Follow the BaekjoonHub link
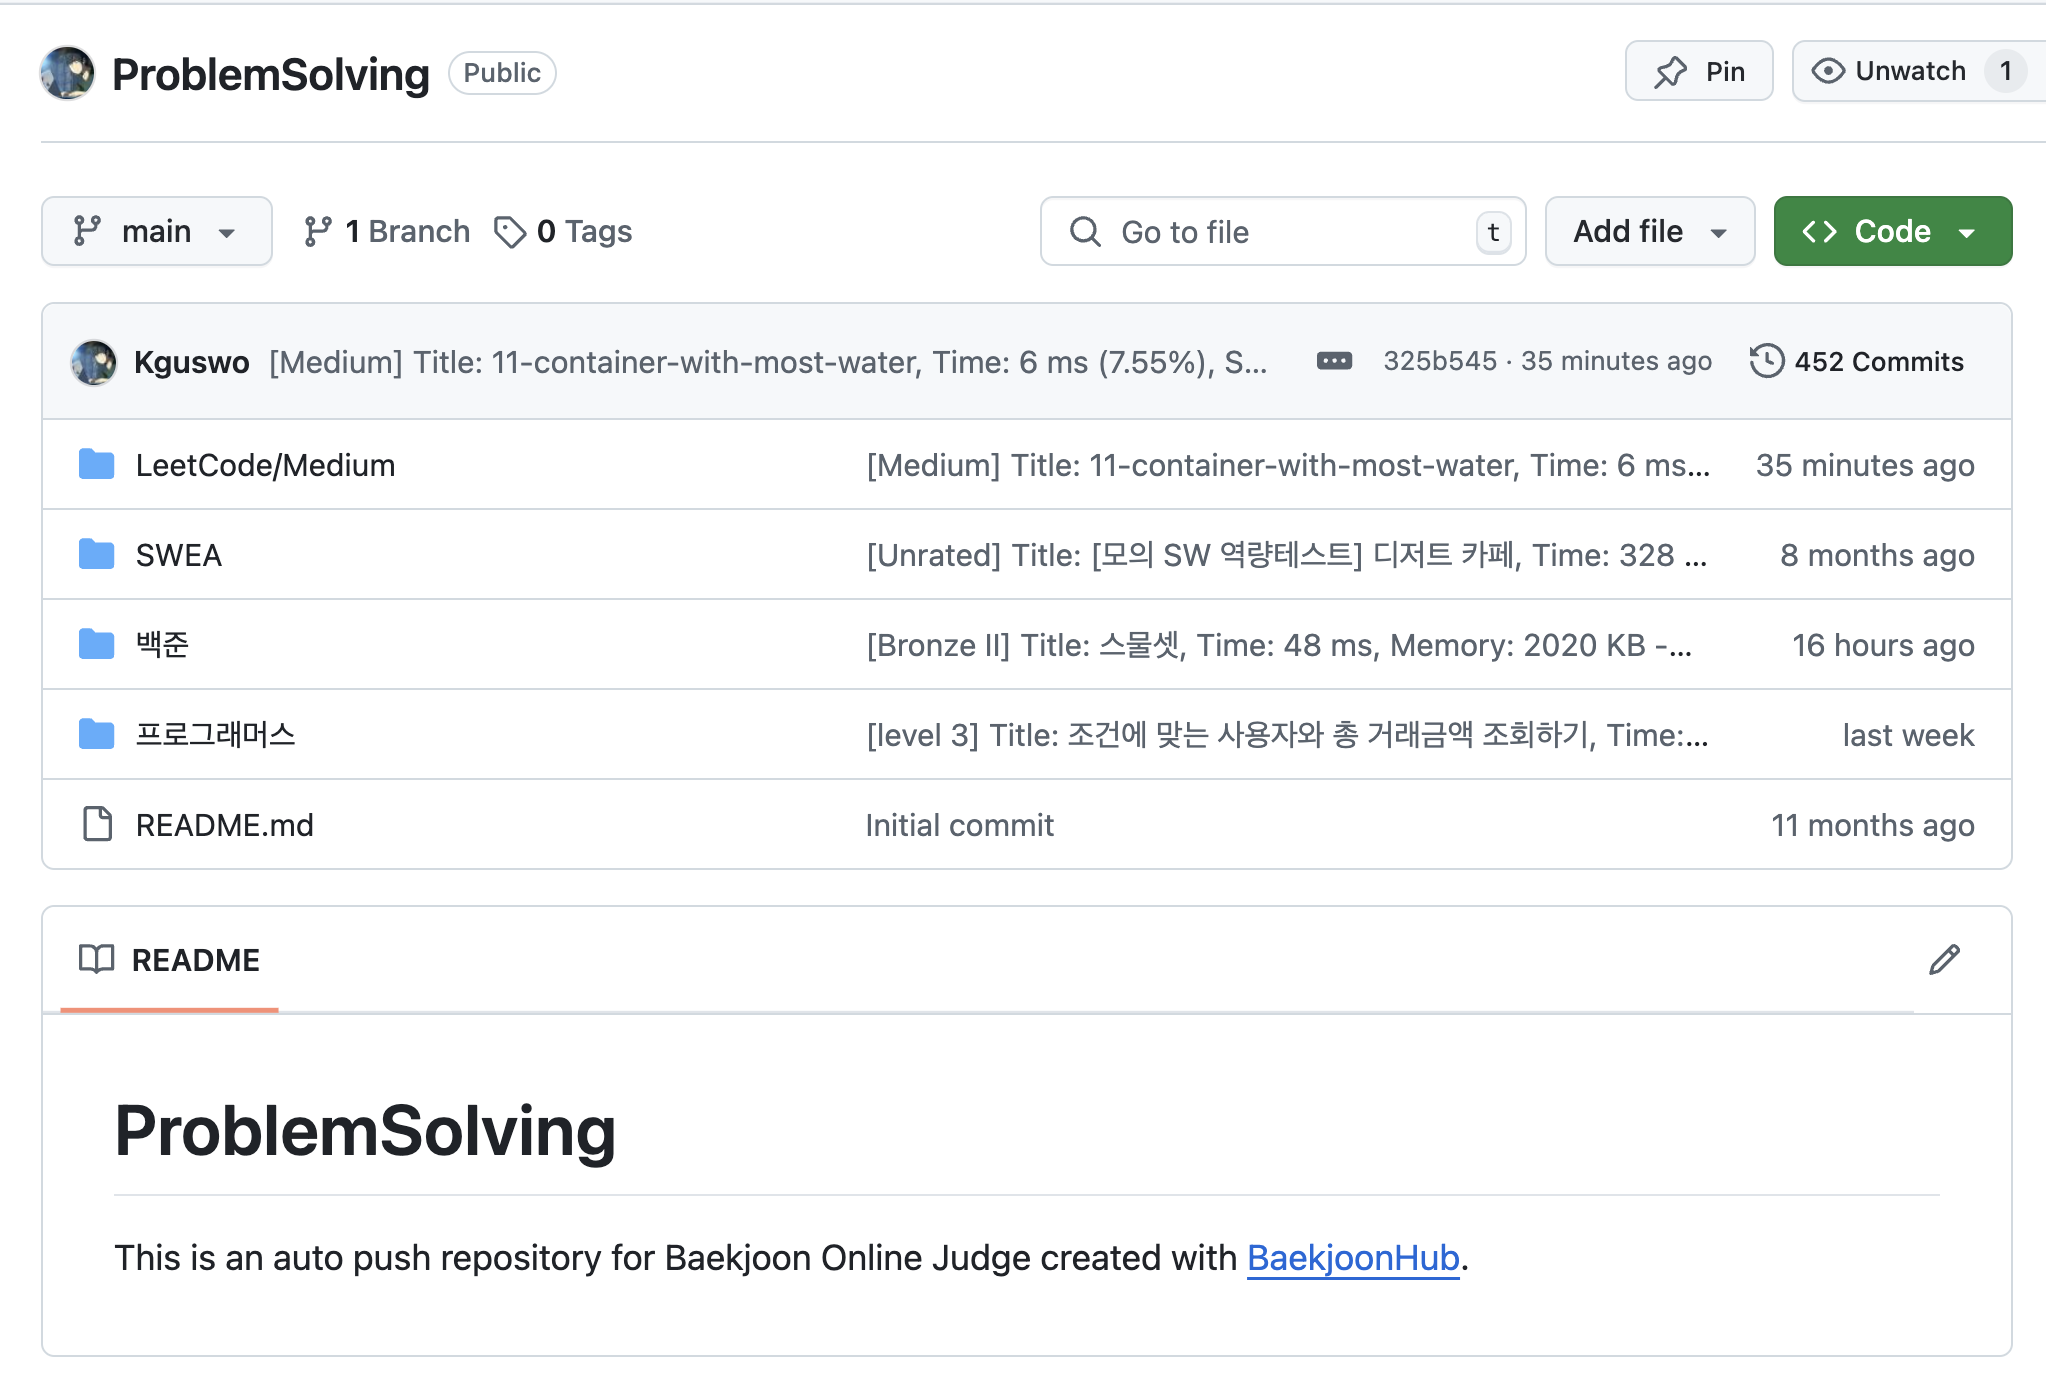 (1353, 1258)
